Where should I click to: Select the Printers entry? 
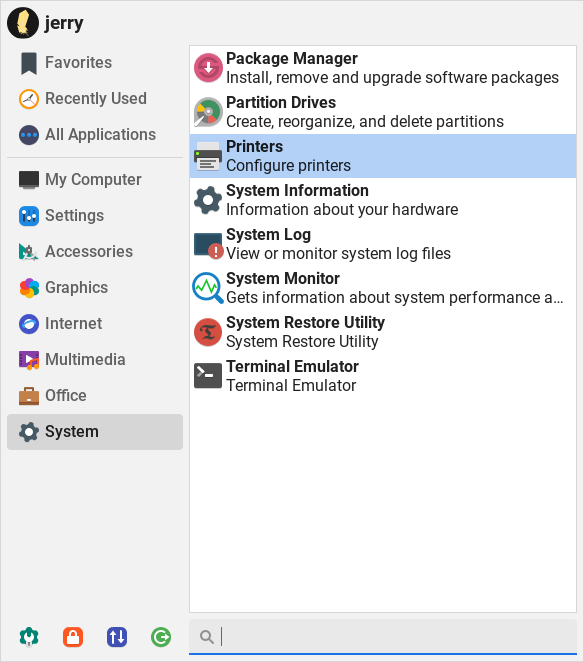pyautogui.click(x=383, y=156)
